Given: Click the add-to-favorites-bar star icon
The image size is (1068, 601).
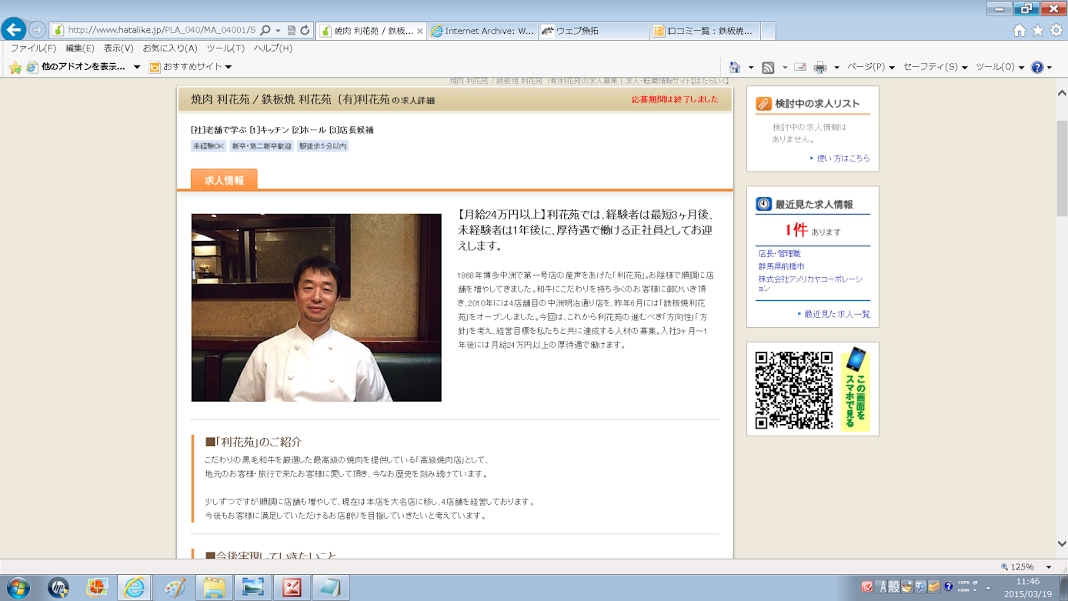Looking at the screenshot, I should pos(15,67).
